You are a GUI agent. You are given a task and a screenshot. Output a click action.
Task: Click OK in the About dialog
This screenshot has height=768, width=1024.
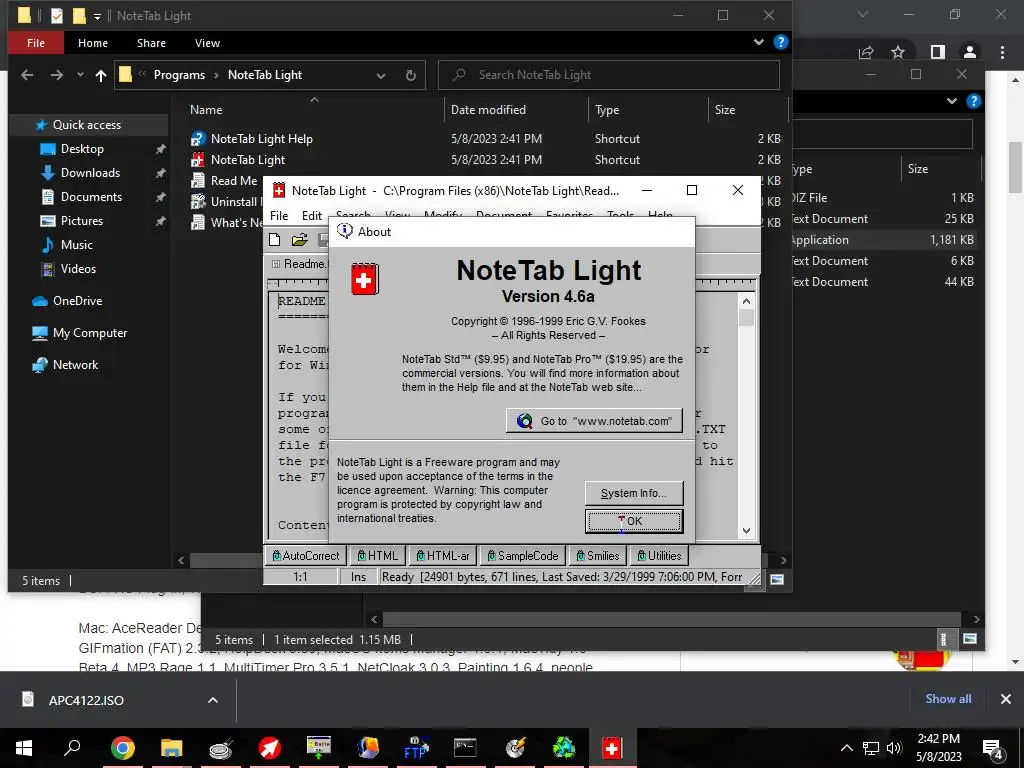[634, 521]
